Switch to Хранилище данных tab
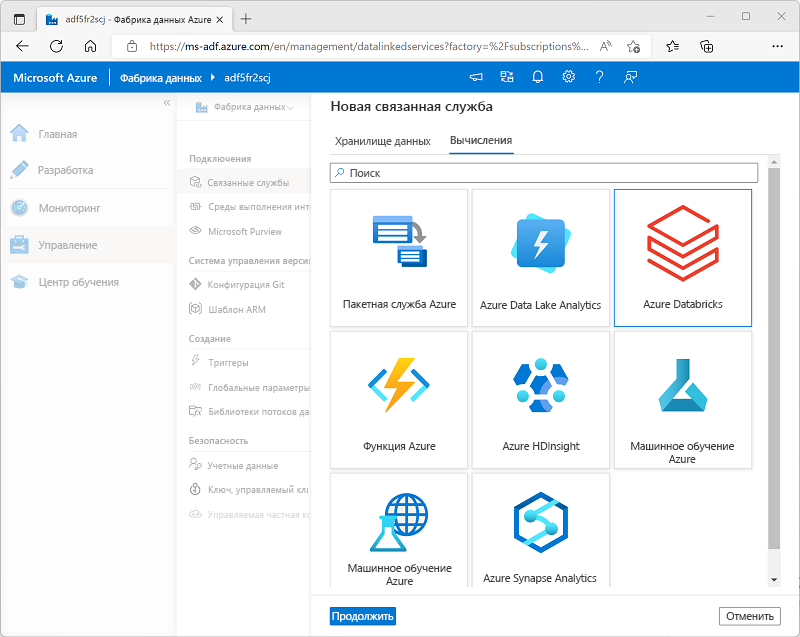 [x=383, y=141]
